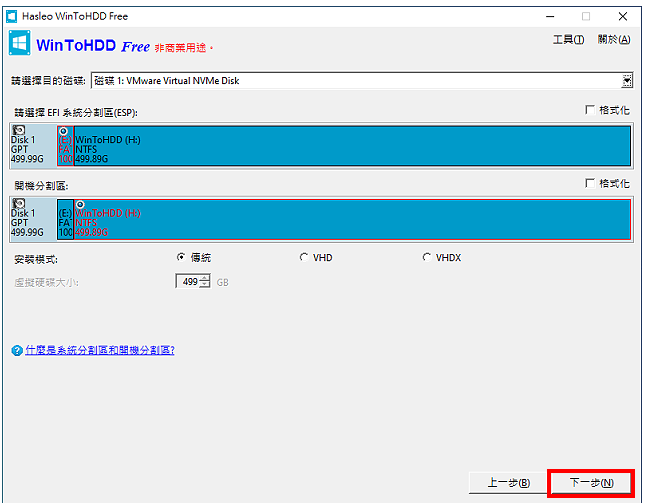
Task: Click the Disk 1 icon in boot partition section
Action: click(18, 203)
